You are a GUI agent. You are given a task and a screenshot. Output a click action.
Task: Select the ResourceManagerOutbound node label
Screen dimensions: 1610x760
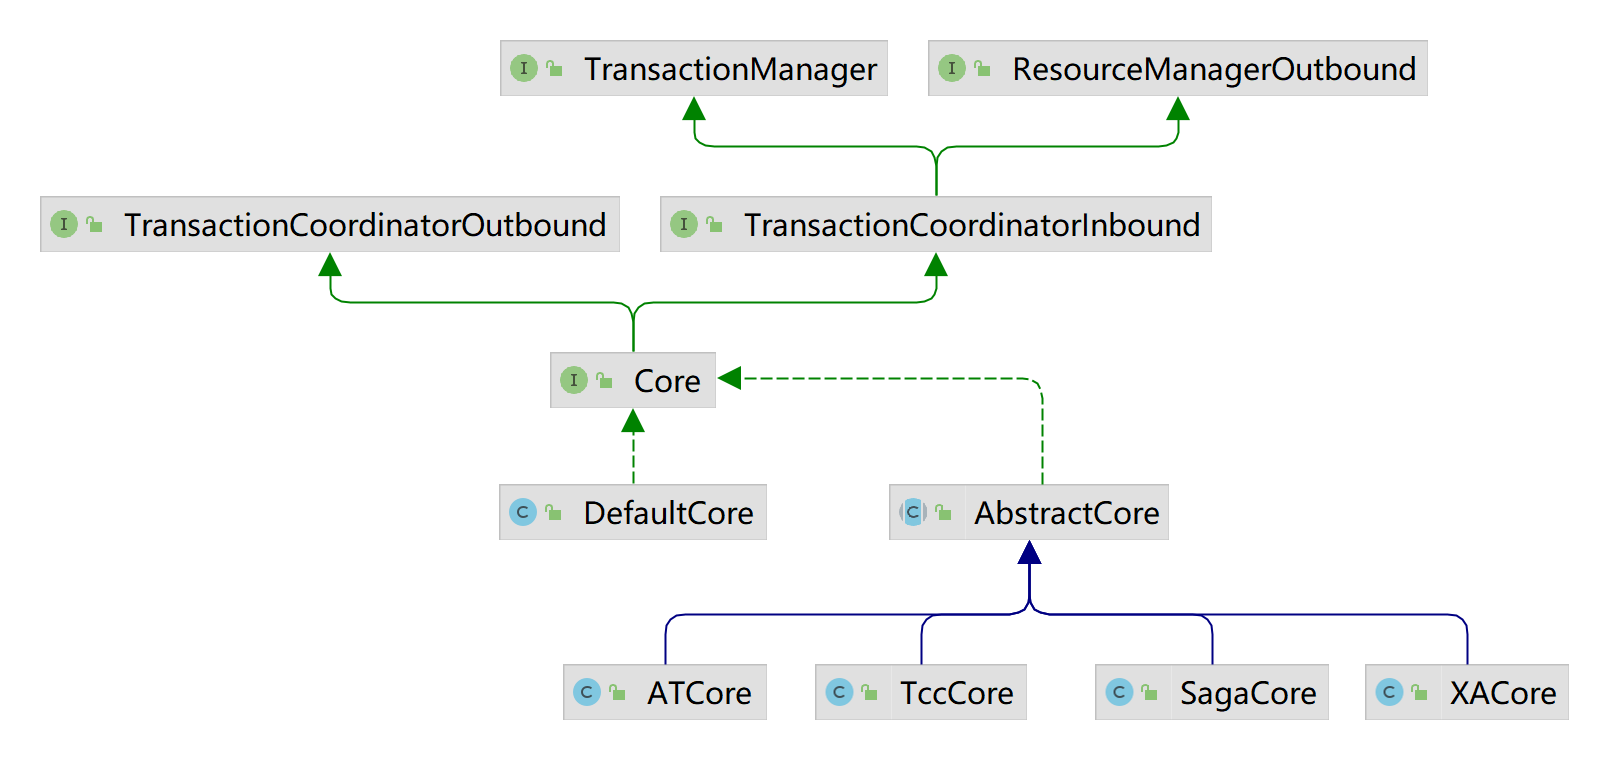[x=1214, y=69]
